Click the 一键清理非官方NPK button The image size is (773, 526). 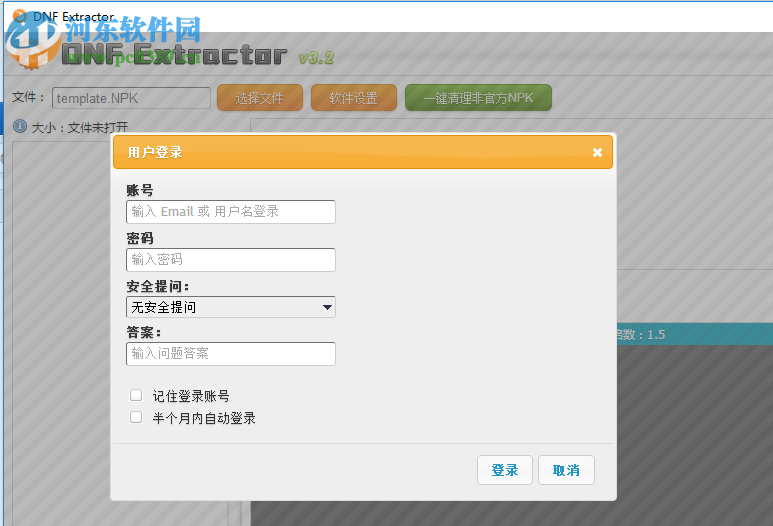(x=478, y=98)
